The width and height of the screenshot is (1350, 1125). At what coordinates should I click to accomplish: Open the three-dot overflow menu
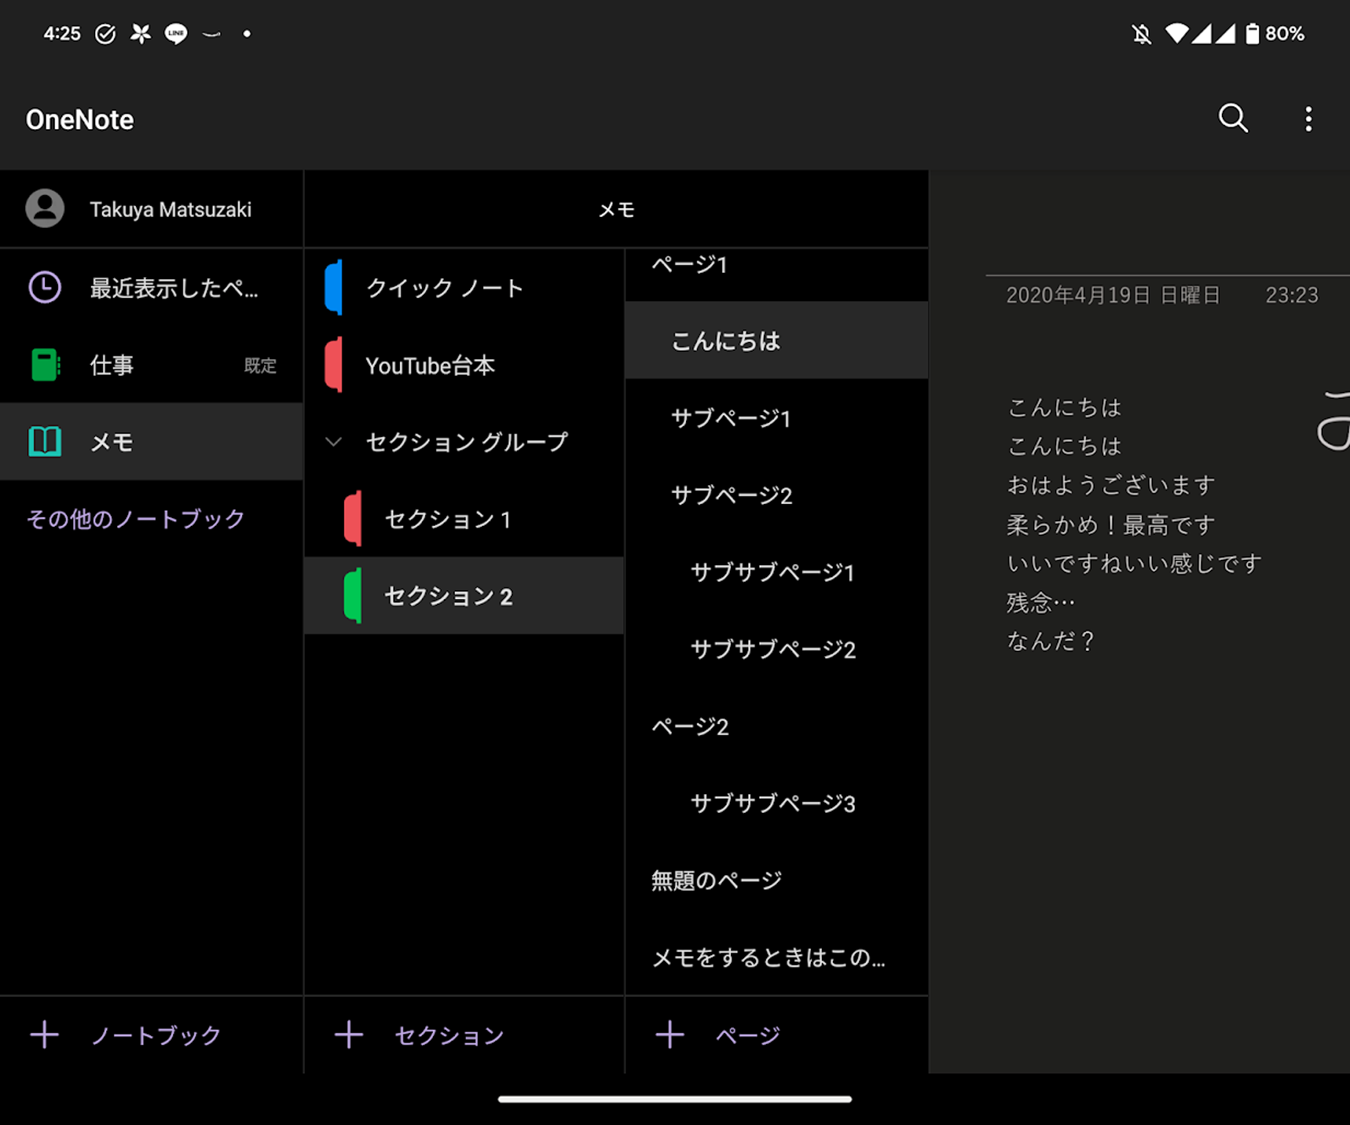tap(1308, 119)
